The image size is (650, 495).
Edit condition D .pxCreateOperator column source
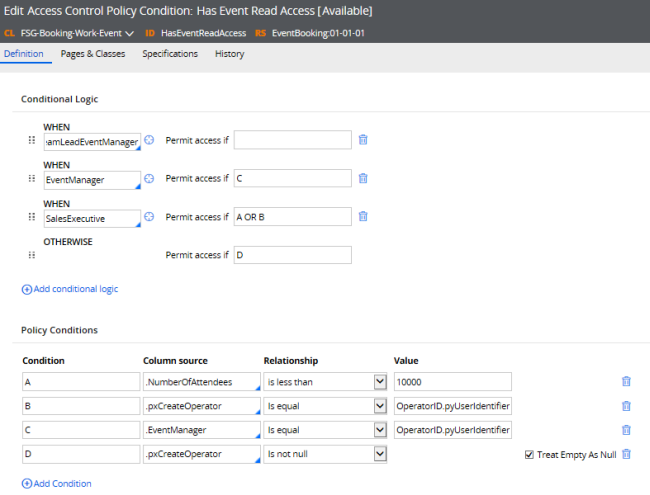click(x=201, y=454)
